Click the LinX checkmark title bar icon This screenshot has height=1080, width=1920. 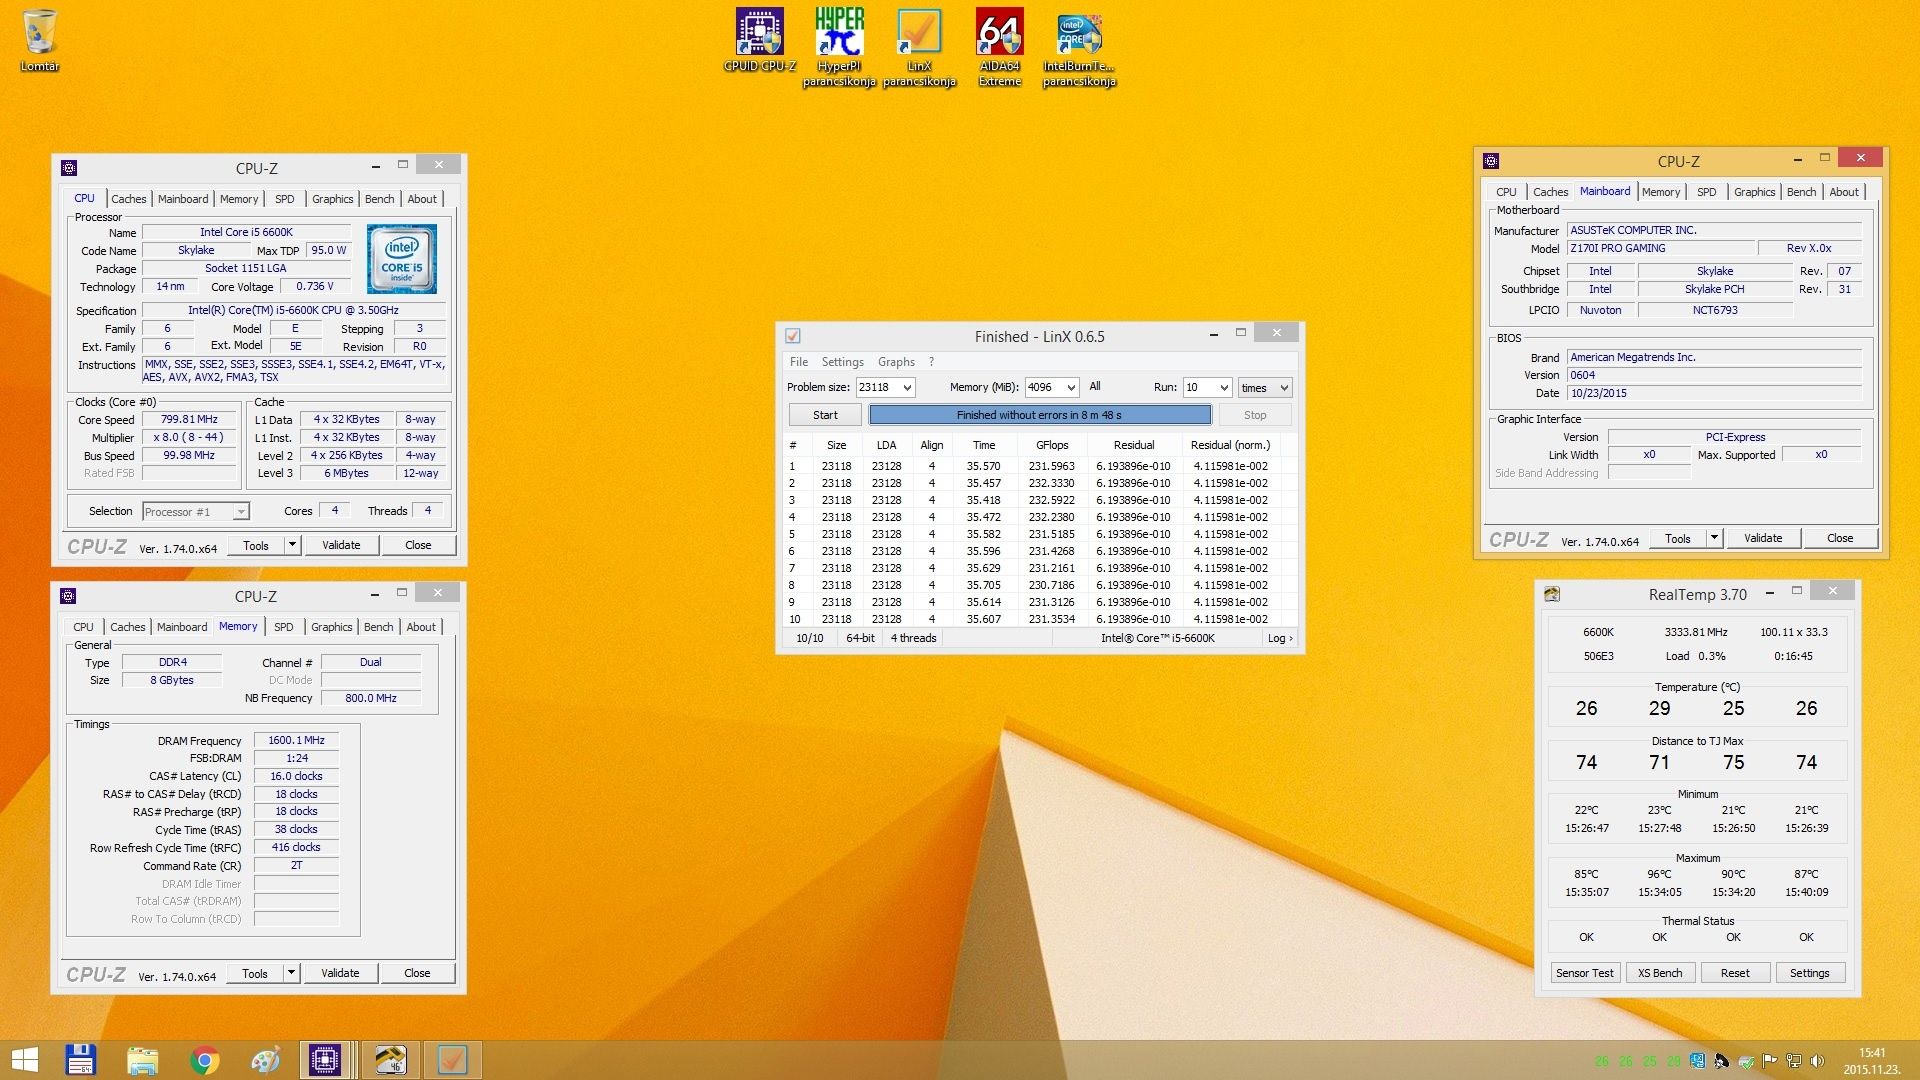(x=793, y=336)
